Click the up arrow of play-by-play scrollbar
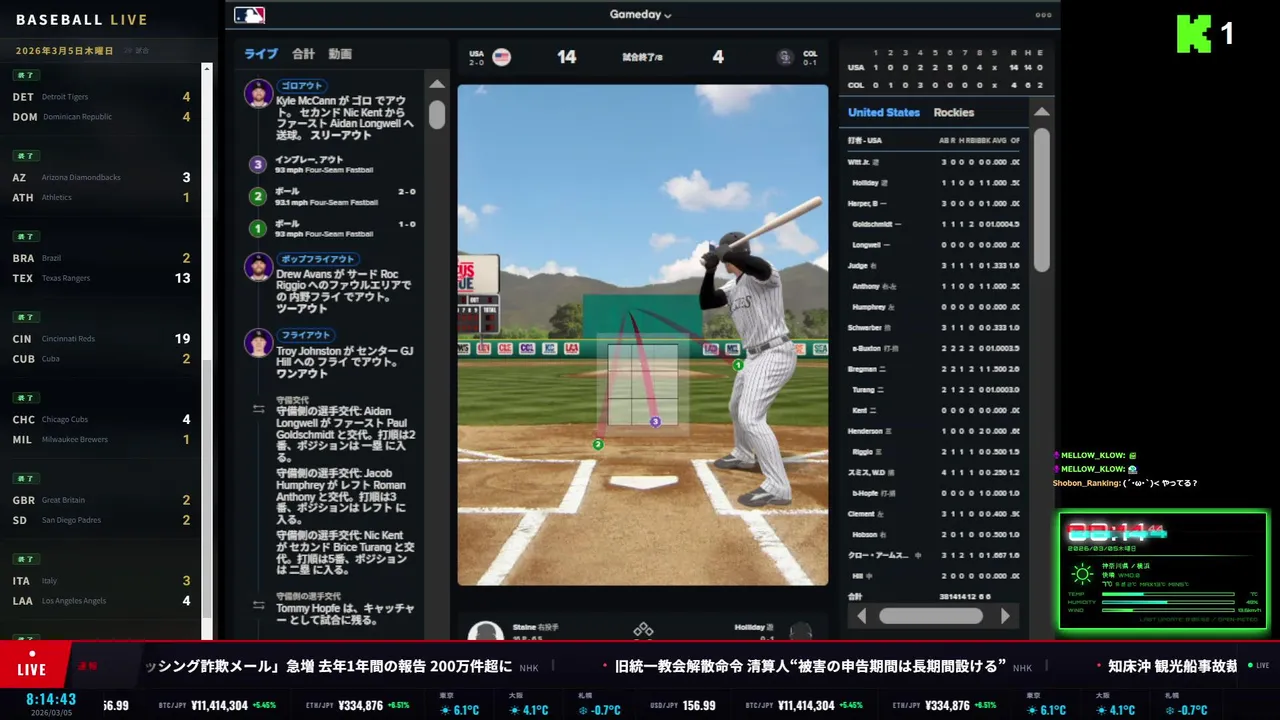 (x=437, y=84)
